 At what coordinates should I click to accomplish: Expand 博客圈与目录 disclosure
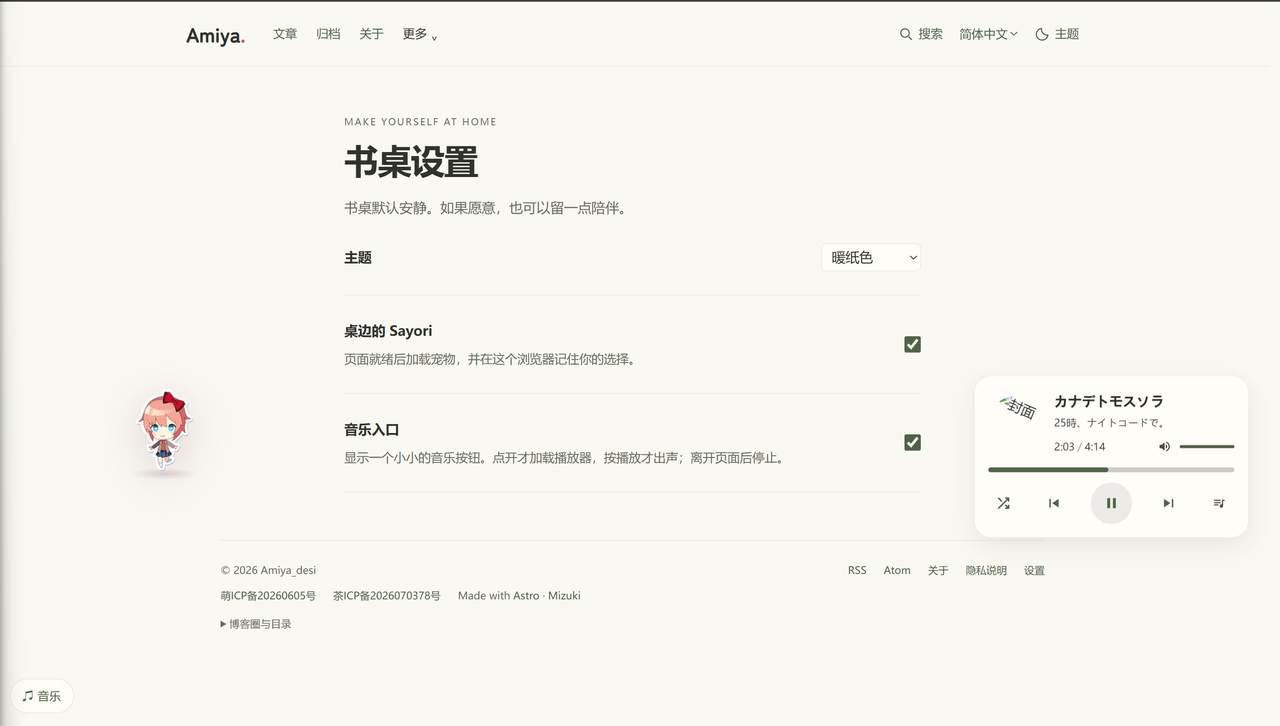tap(256, 624)
